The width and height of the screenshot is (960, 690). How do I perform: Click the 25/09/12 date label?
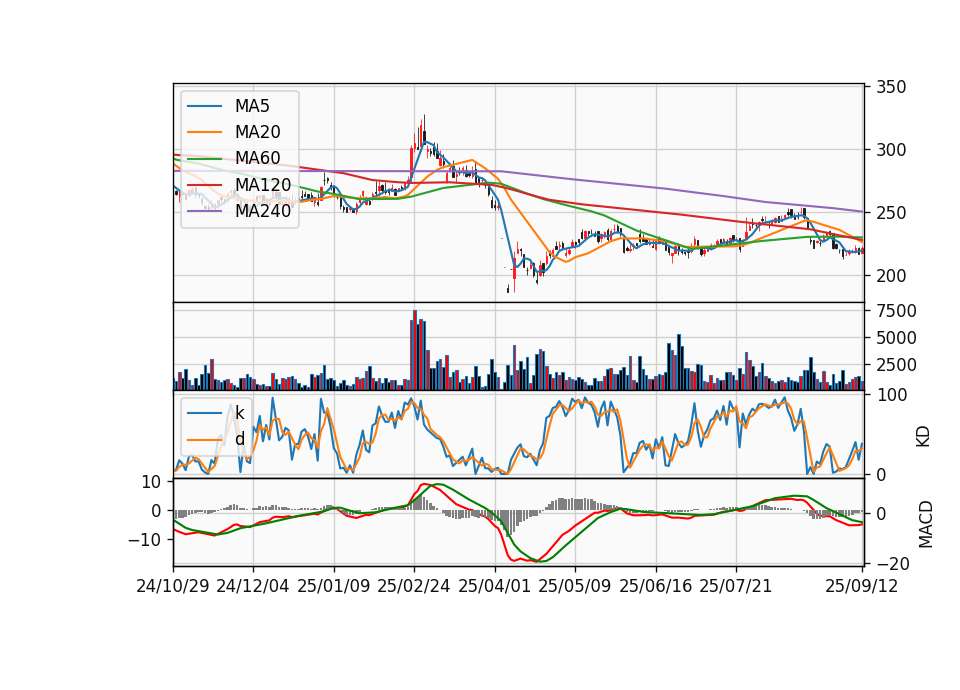[862, 586]
